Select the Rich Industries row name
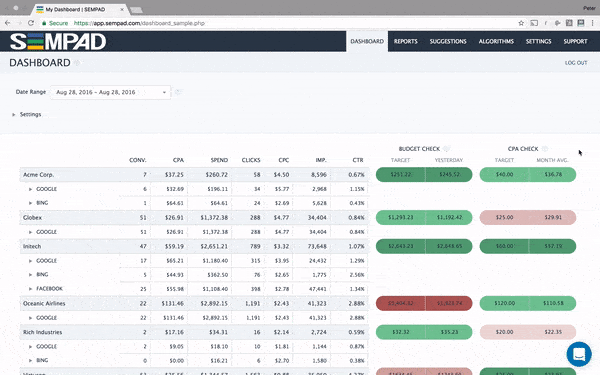The width and height of the screenshot is (600, 375). pos(42,332)
